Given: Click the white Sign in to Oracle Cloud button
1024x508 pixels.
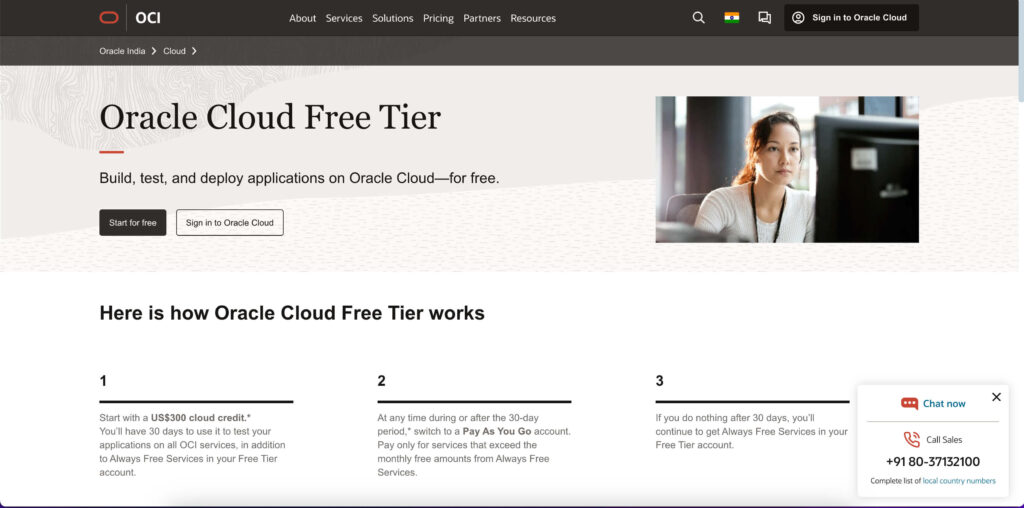Looking at the screenshot, I should point(230,223).
